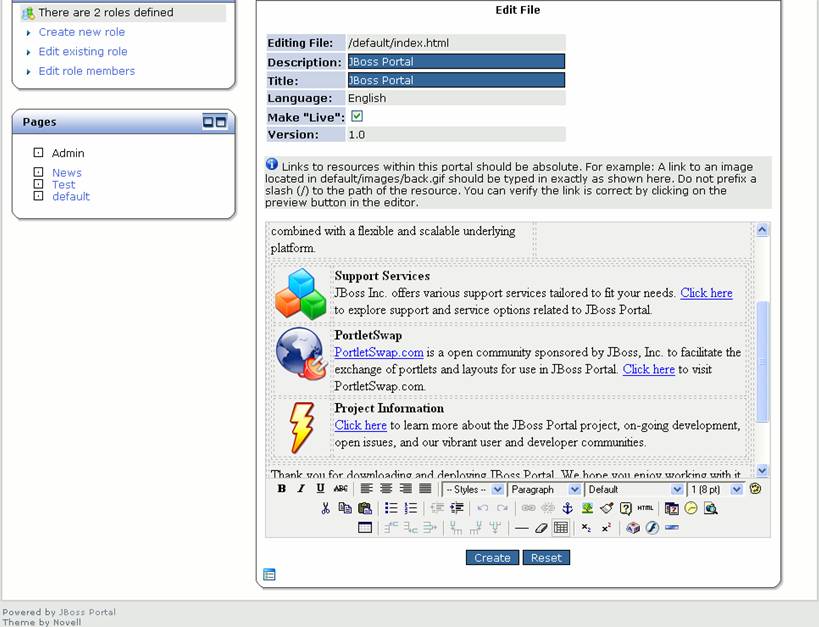This screenshot has height=627, width=819.
Task: Click 'Click here' link under Project Information
Action: pos(360,425)
